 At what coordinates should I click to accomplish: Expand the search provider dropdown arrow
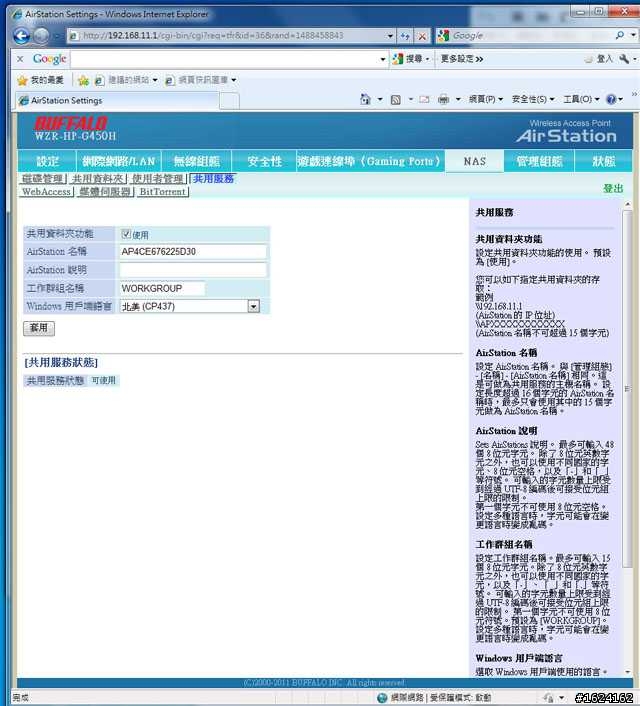(x=633, y=35)
